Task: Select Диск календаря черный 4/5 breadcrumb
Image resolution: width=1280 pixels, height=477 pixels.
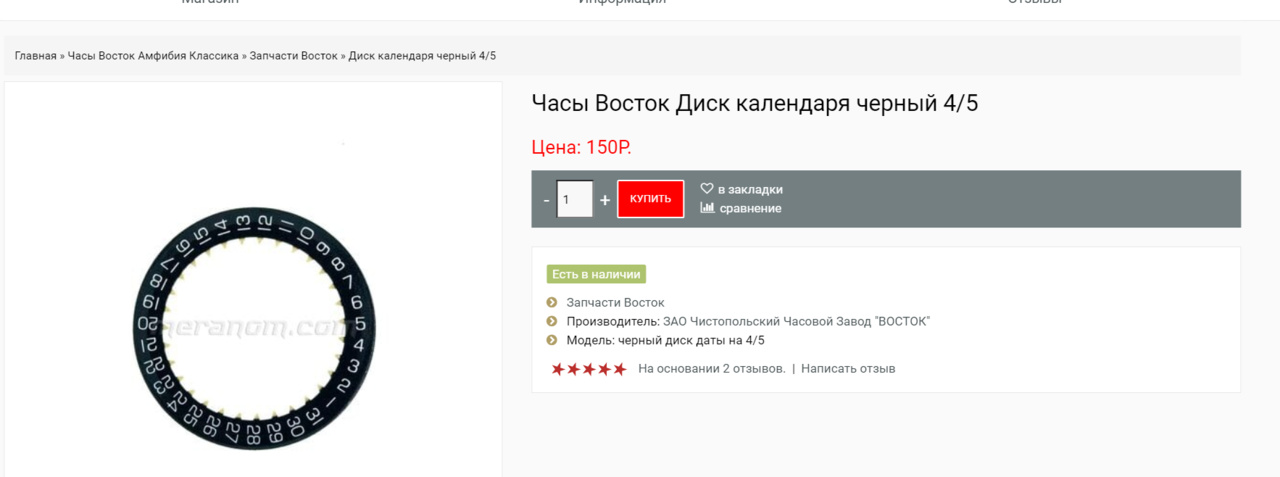Action: 422,56
